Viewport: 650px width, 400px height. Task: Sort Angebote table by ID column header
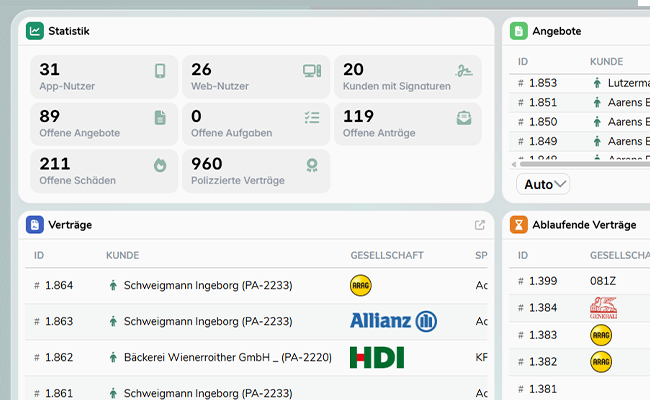point(523,62)
